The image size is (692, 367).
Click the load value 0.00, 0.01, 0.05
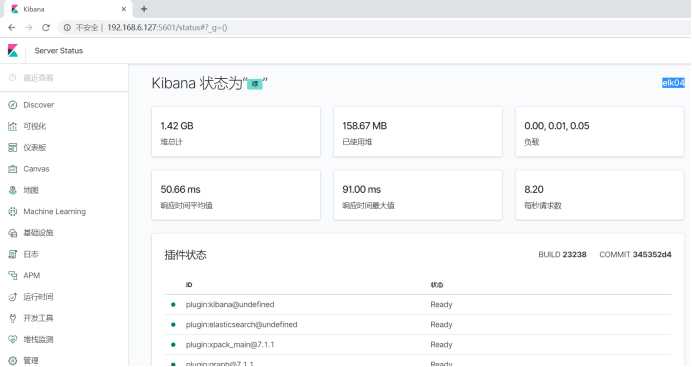click(557, 126)
